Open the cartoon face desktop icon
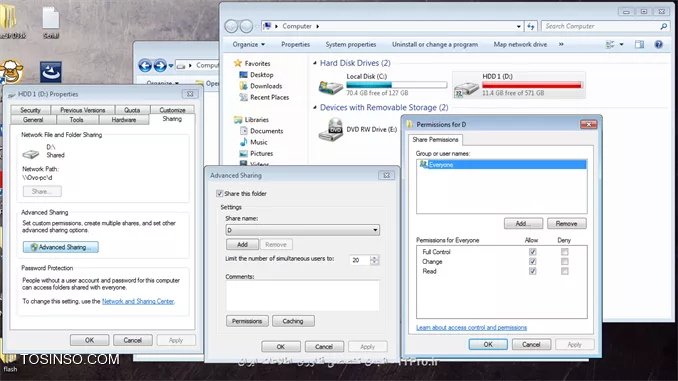 click(x=11, y=72)
